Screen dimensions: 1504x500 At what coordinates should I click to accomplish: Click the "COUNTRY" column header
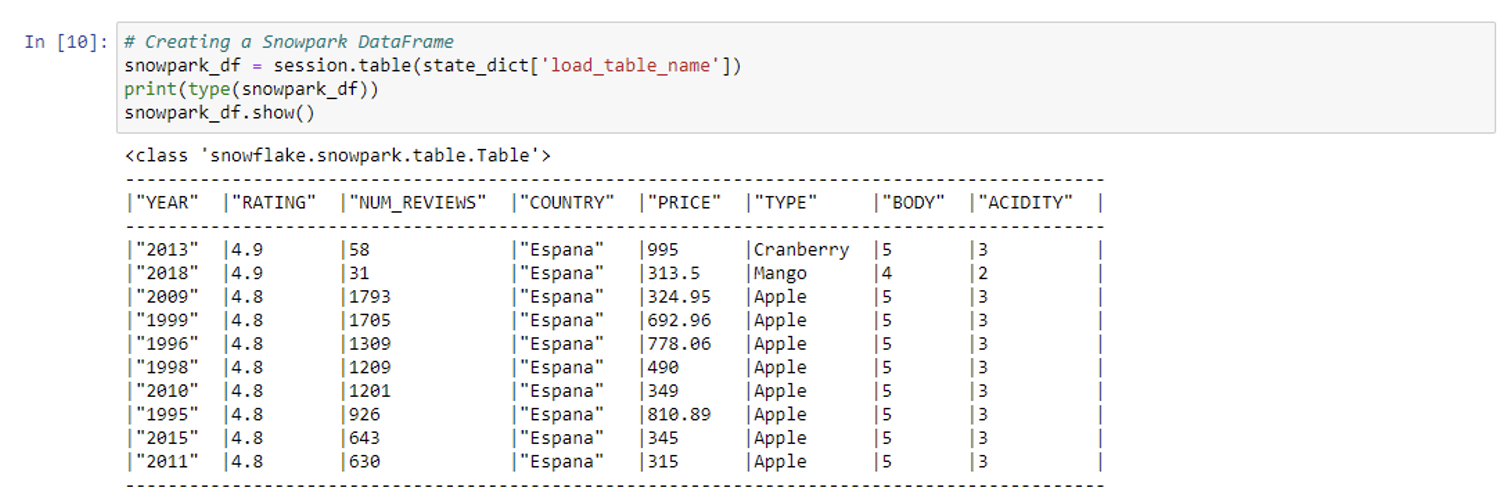pyautogui.click(x=566, y=202)
